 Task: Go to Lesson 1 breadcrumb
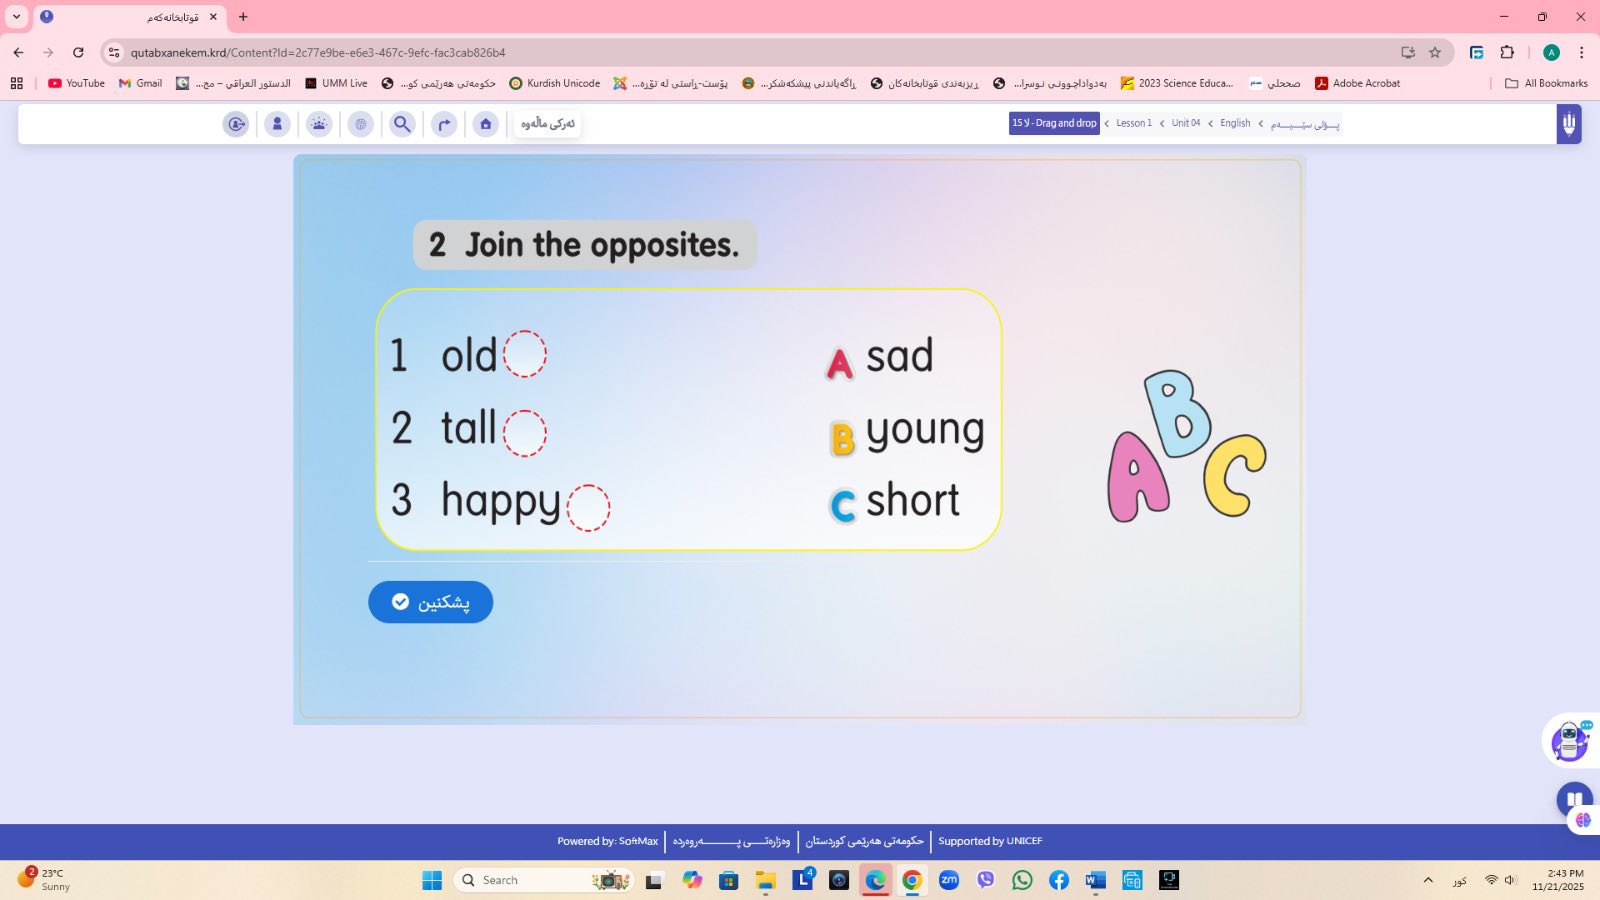1134,123
